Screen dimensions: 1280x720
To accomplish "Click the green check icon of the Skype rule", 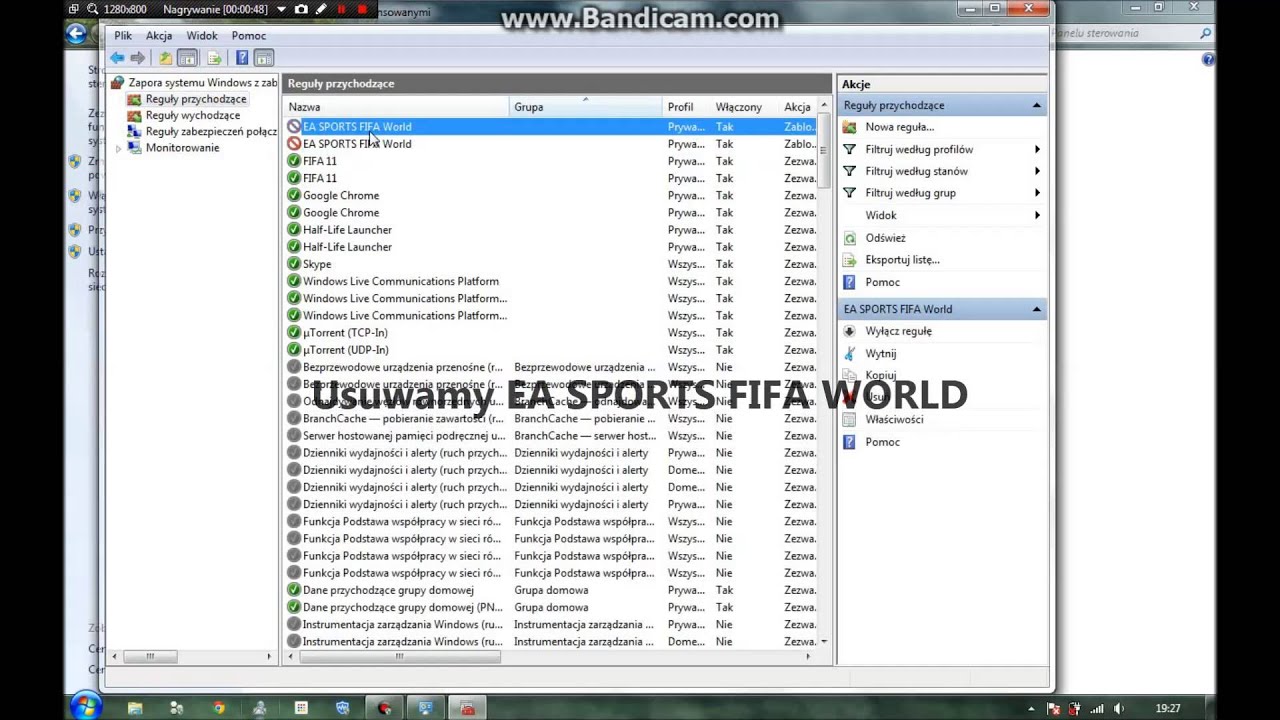I will point(294,264).
